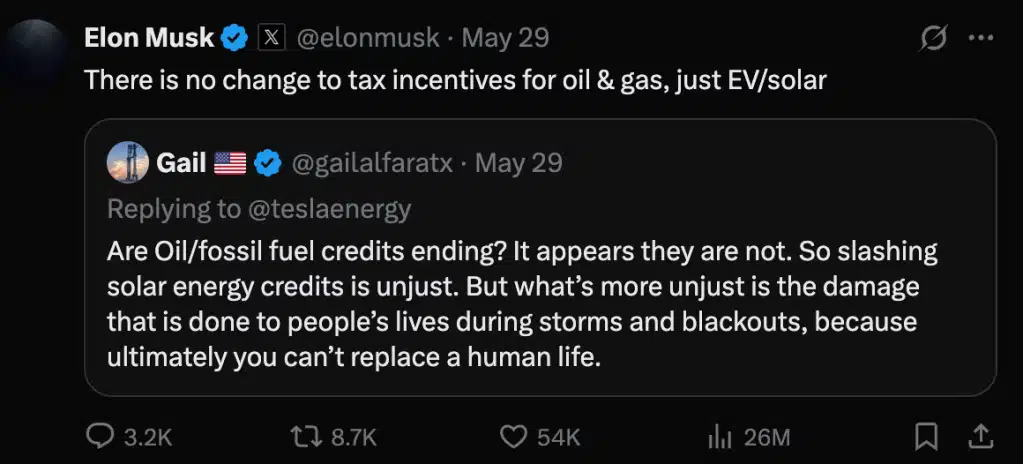Open the Elon Musk display name link
Screen dimensions: 1023x464
point(149,38)
